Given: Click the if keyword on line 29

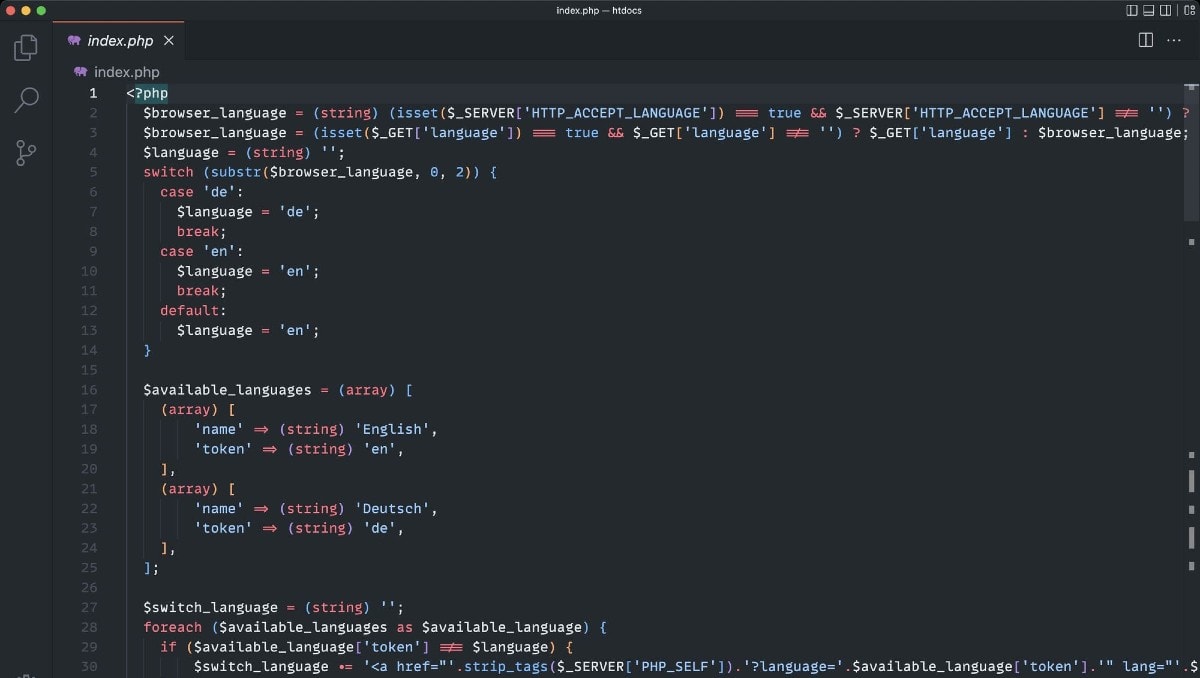Looking at the screenshot, I should tap(168, 647).
